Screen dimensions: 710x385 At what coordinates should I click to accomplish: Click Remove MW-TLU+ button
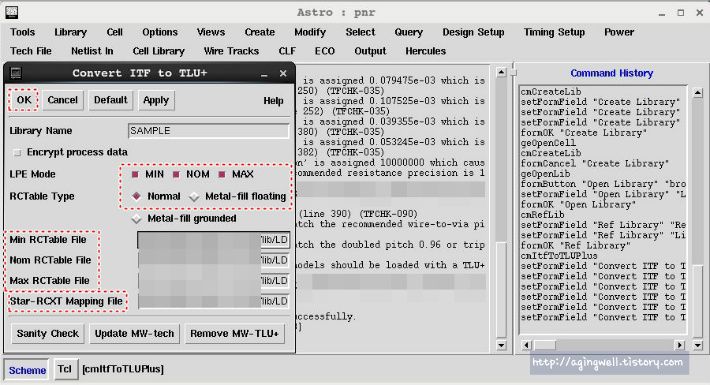[x=235, y=334]
